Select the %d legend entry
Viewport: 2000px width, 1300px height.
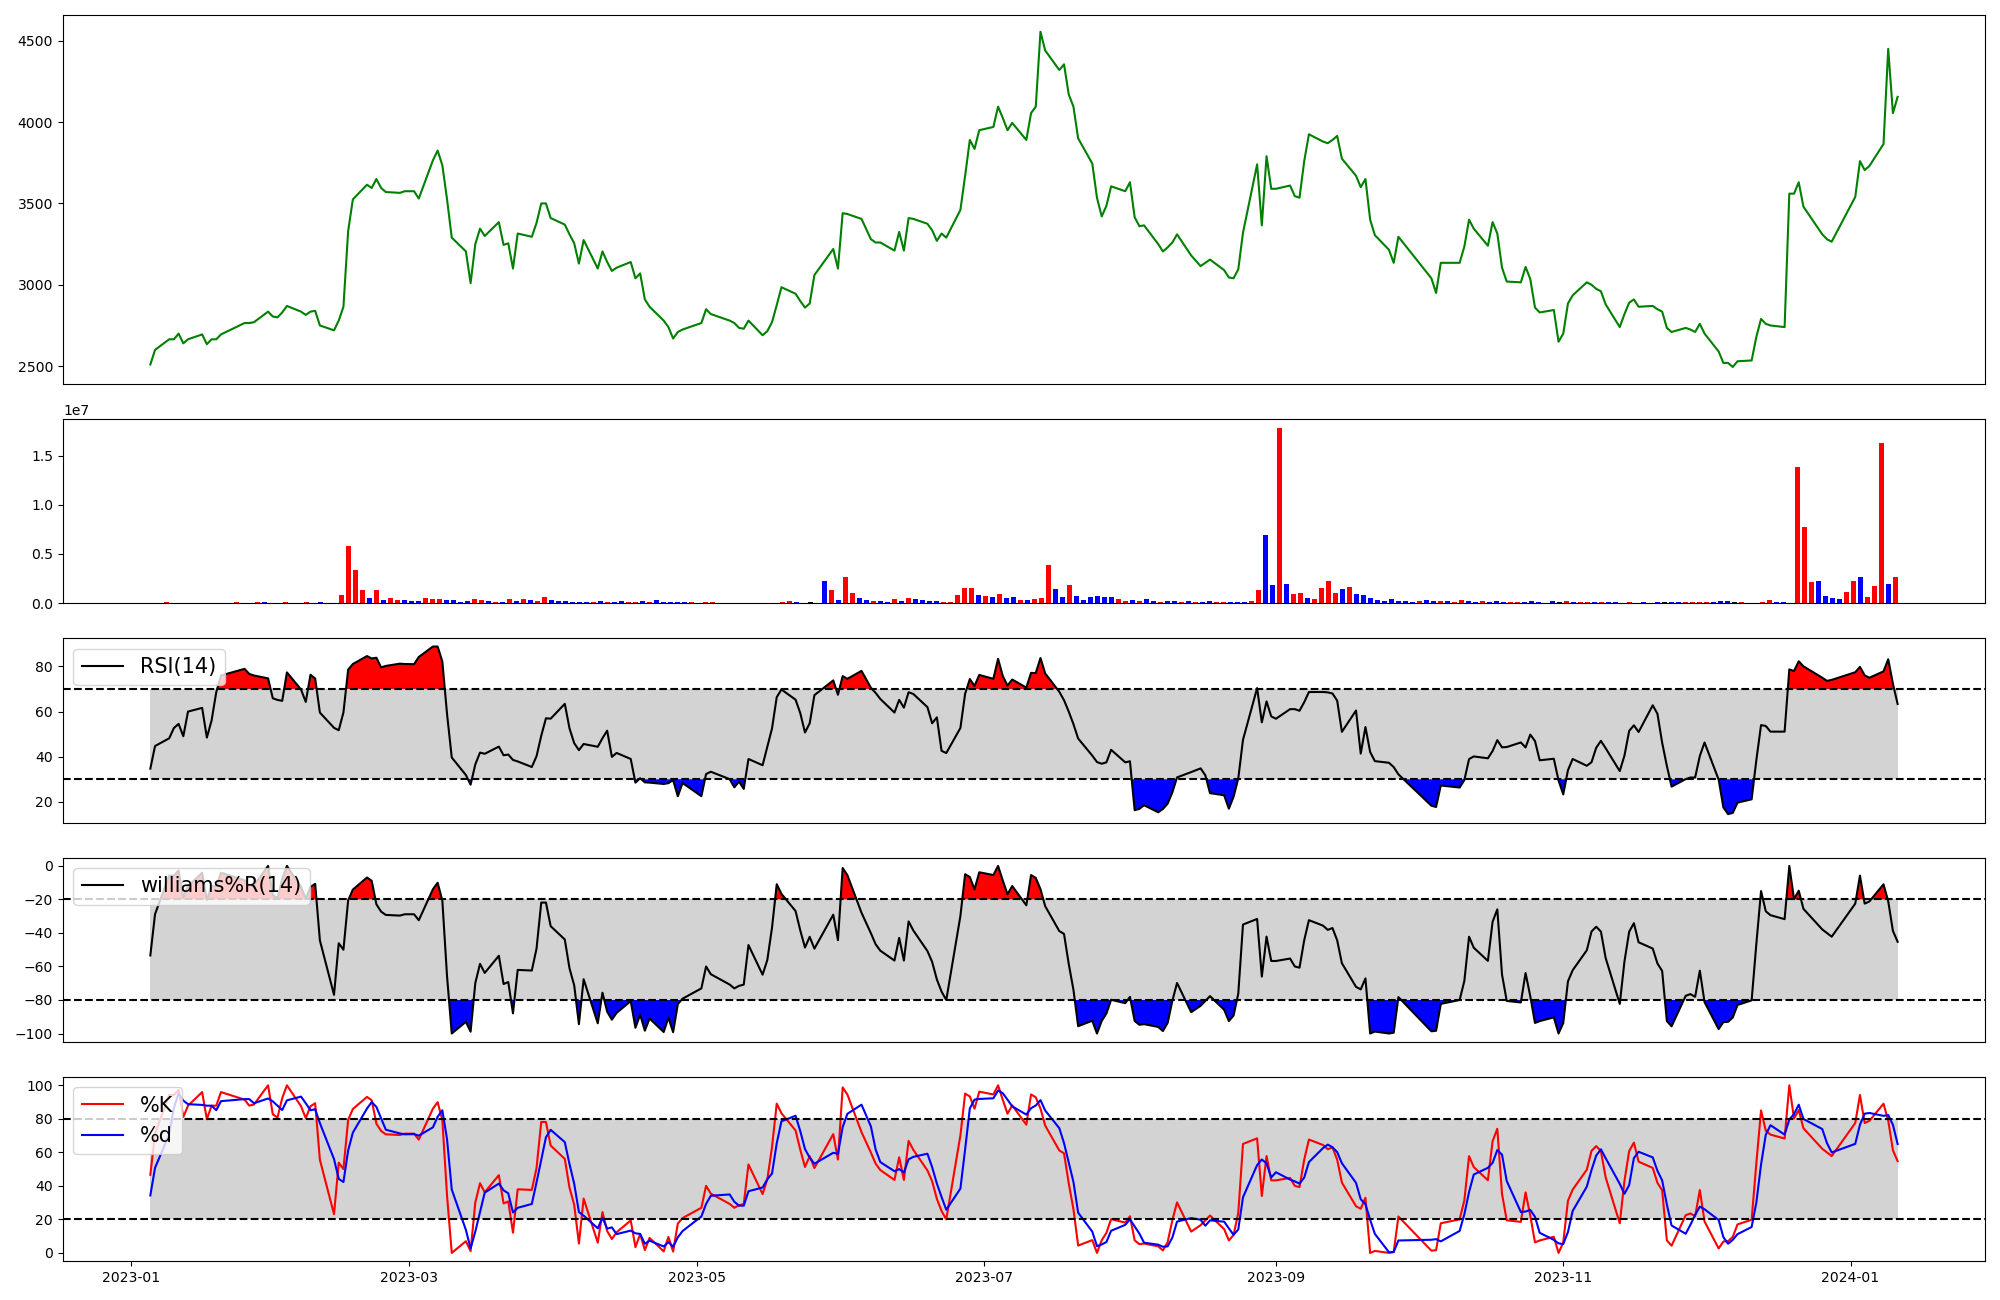click(x=156, y=1135)
